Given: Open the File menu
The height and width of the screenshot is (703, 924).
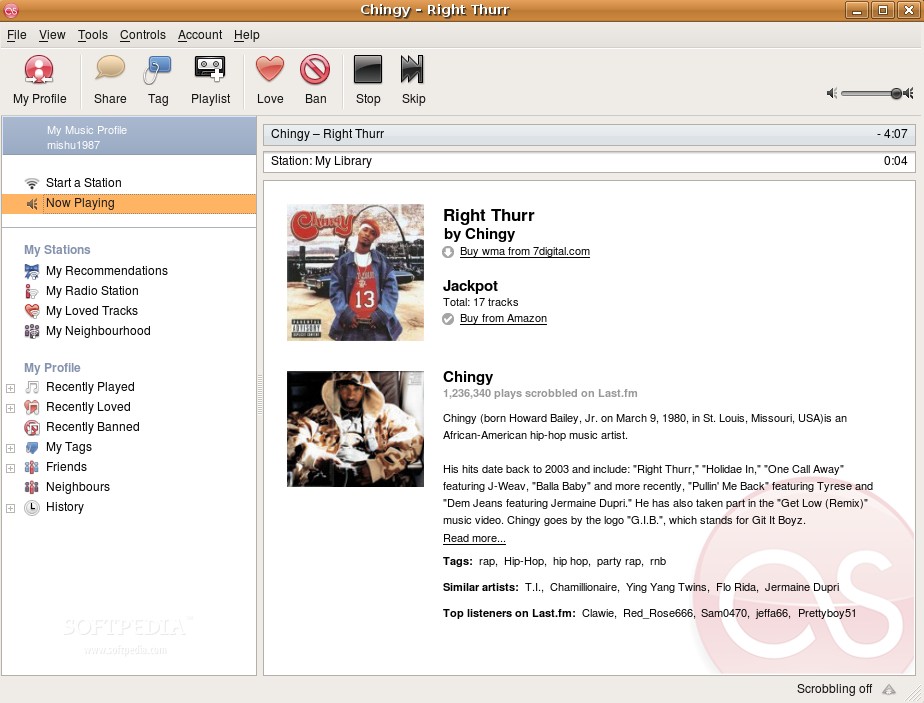Looking at the screenshot, I should (16, 35).
